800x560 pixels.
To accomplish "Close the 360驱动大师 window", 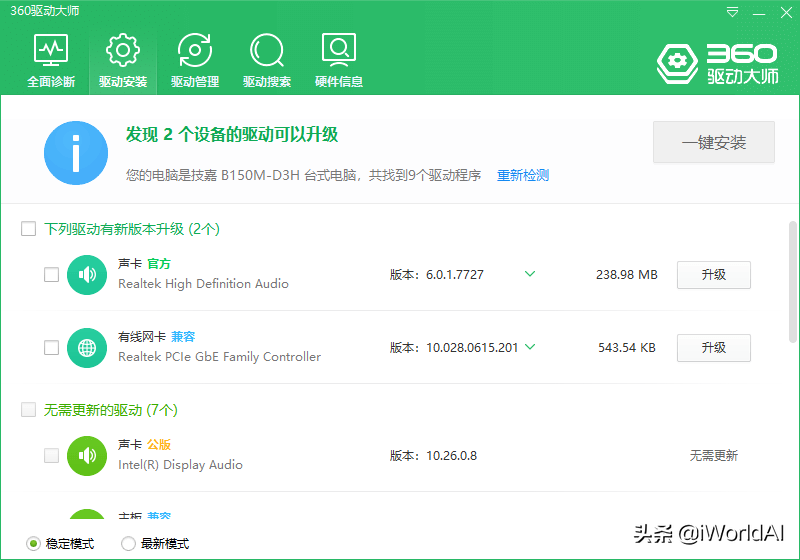I will coord(786,13).
